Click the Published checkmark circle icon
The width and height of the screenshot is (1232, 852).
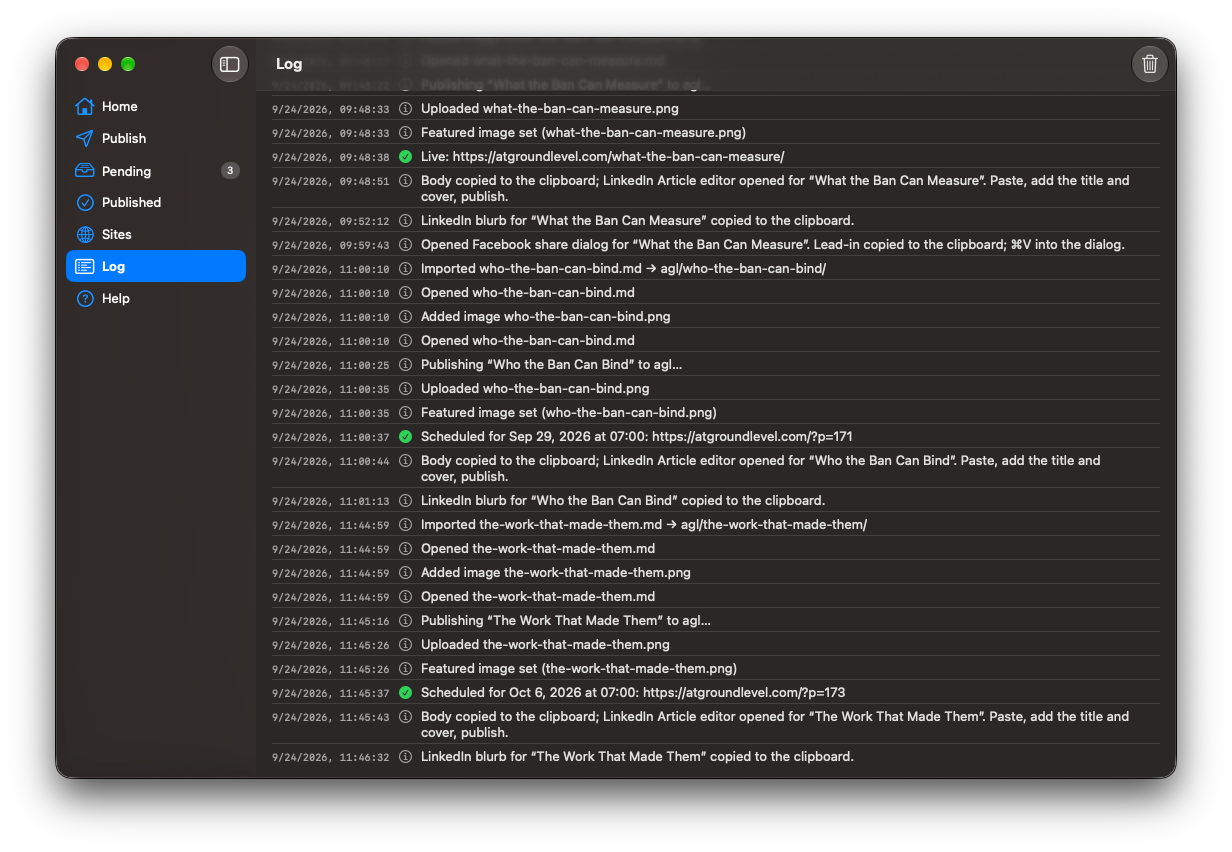pos(85,202)
